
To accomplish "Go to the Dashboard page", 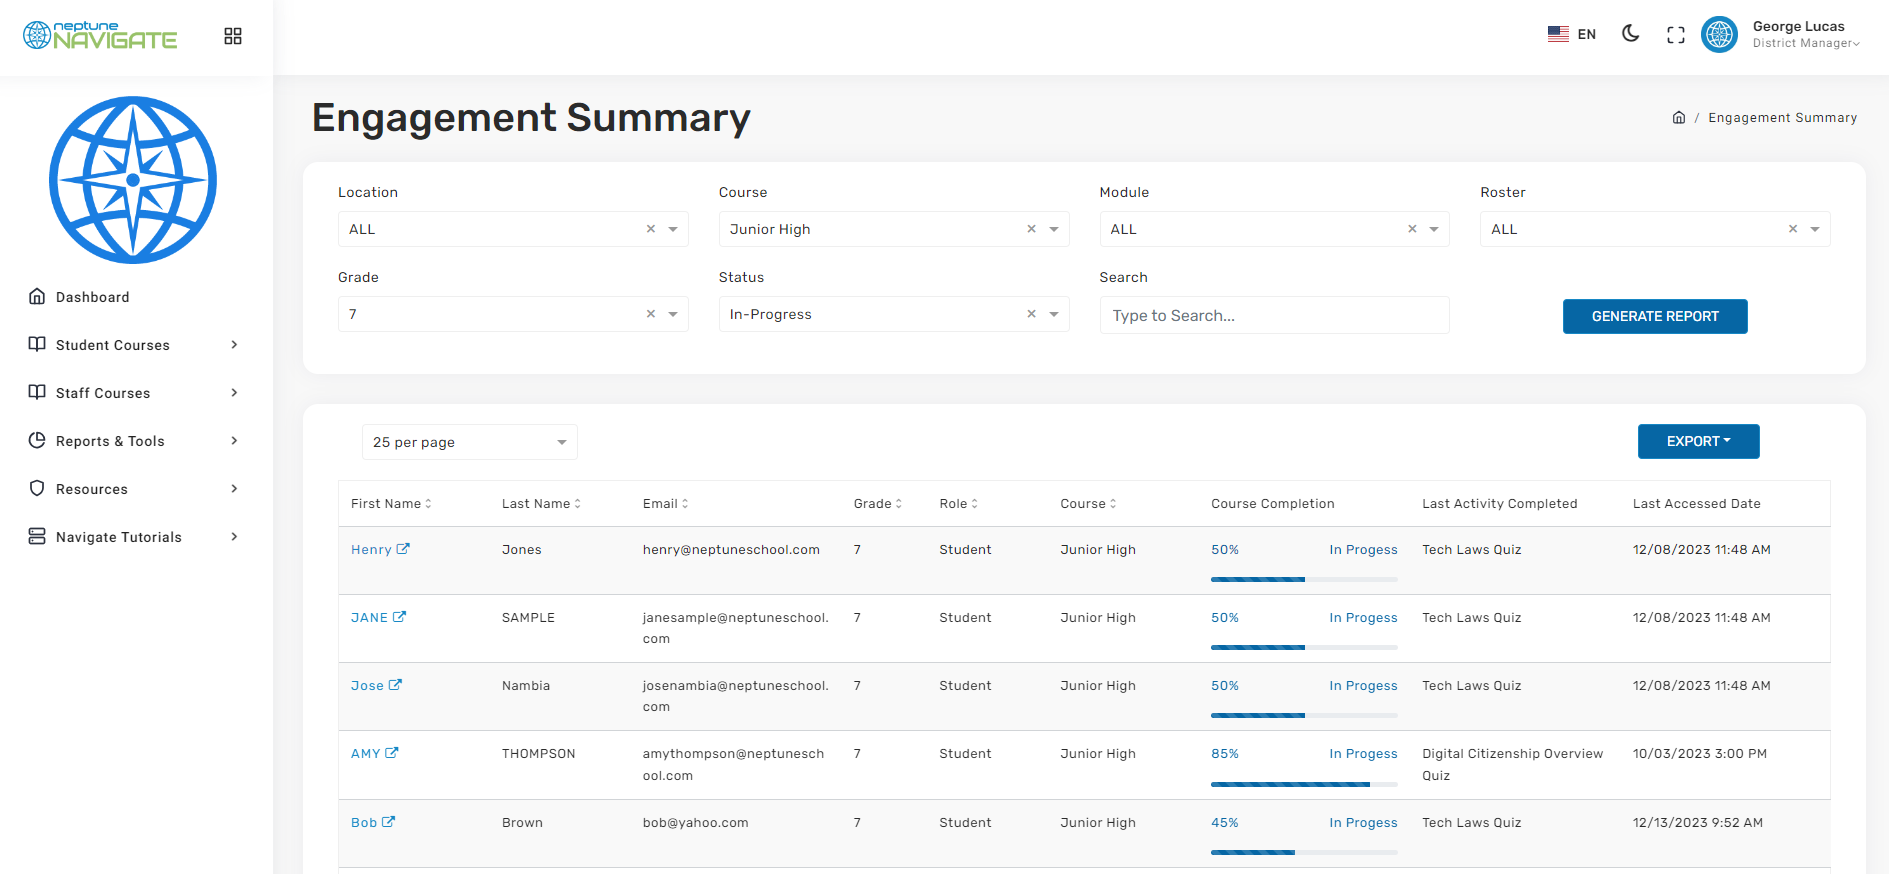I will pos(92,297).
